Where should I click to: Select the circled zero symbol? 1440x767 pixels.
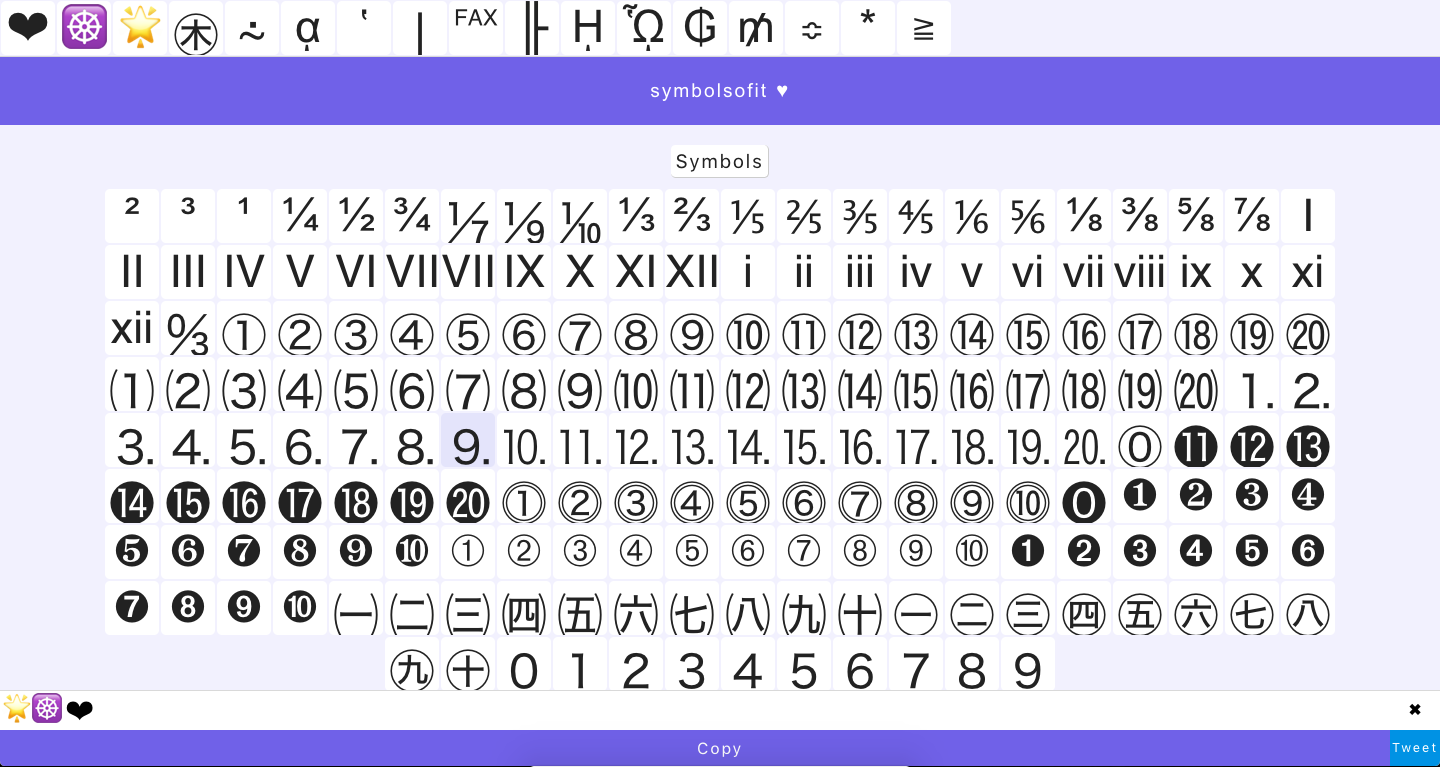1140,447
